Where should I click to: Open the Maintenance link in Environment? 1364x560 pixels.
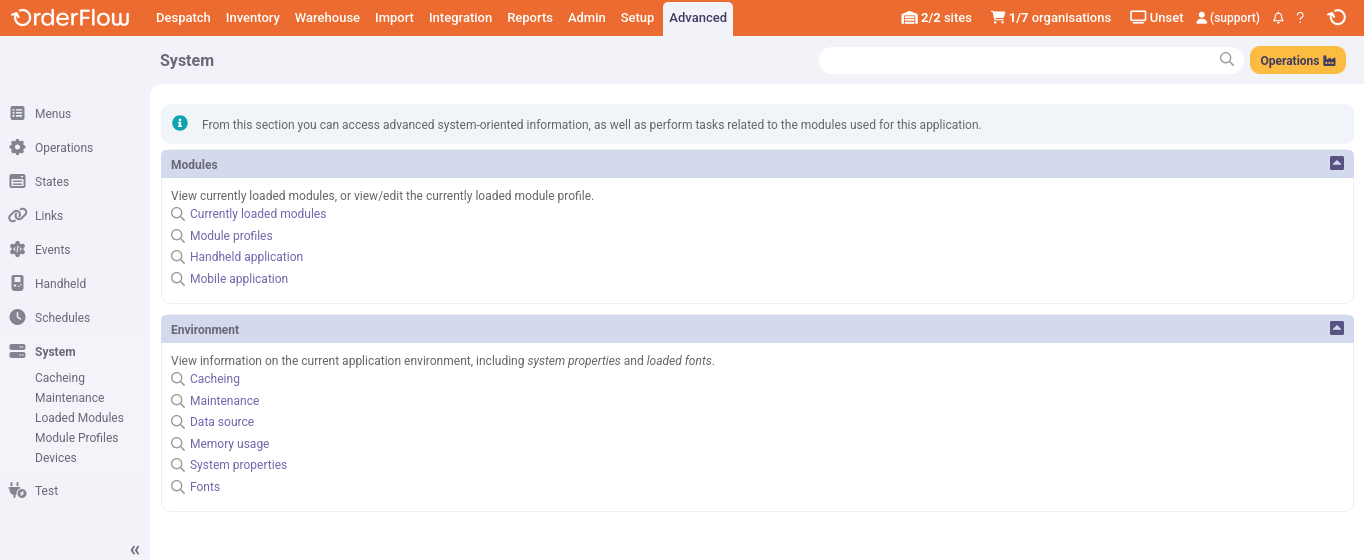point(225,401)
